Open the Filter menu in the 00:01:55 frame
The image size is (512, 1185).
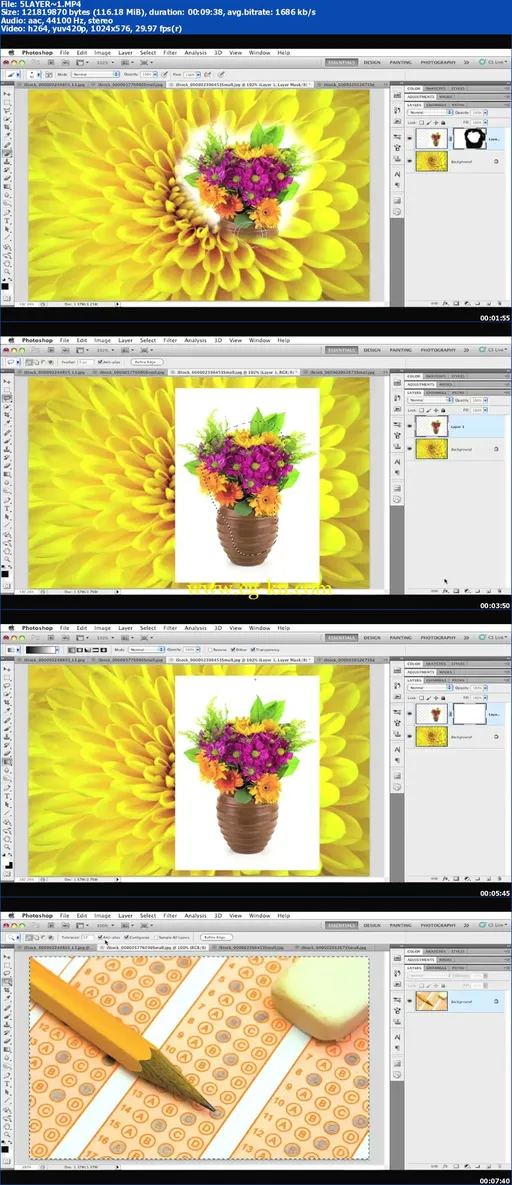point(169,53)
